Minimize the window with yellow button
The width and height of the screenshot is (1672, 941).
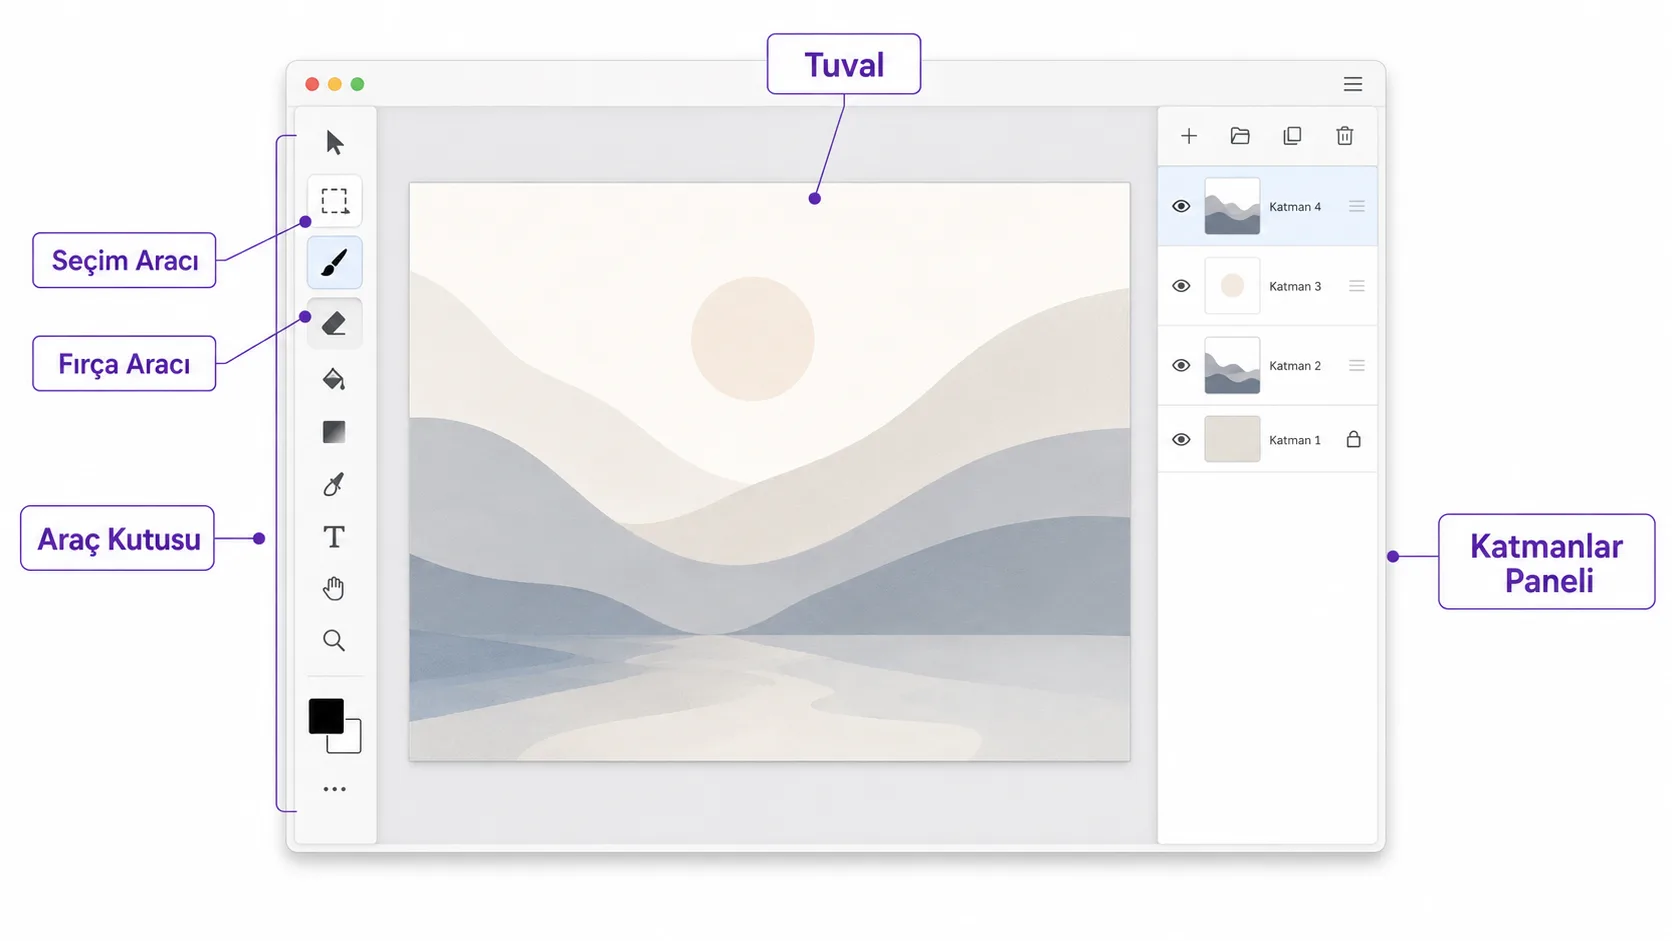click(x=335, y=84)
